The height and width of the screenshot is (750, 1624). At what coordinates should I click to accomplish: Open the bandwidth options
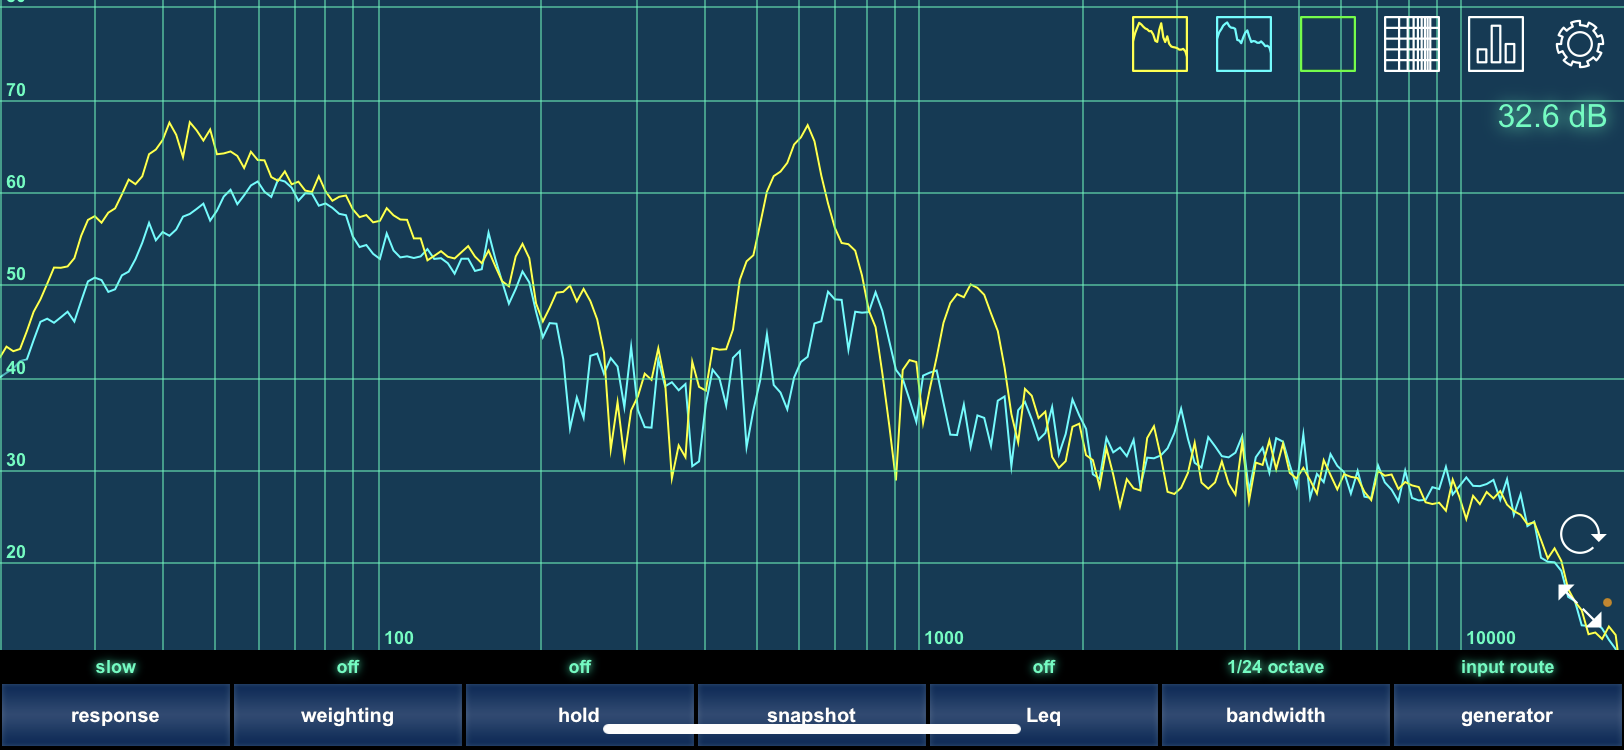pos(1275,714)
